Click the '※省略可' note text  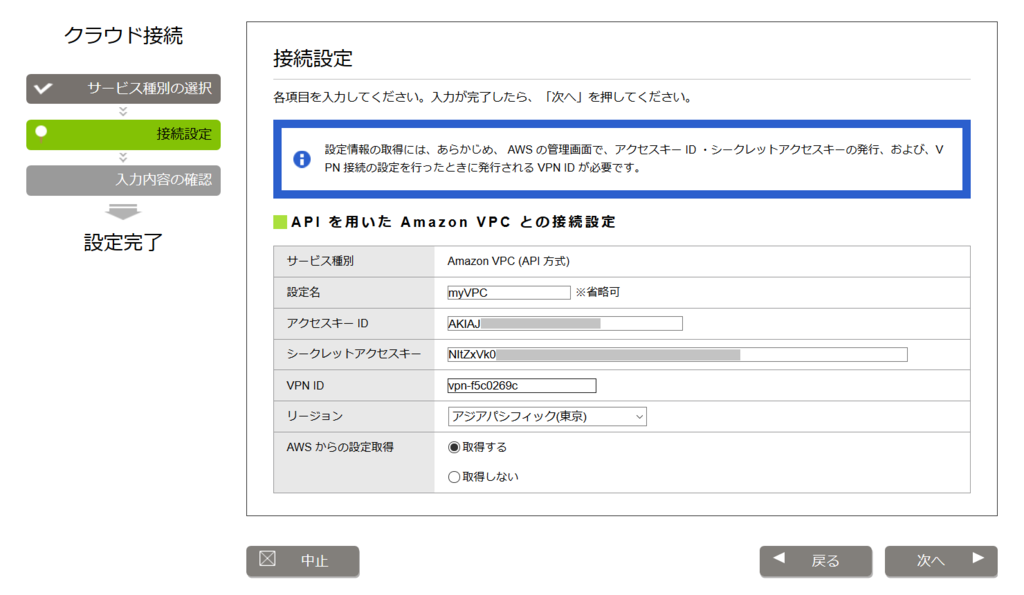coord(598,292)
